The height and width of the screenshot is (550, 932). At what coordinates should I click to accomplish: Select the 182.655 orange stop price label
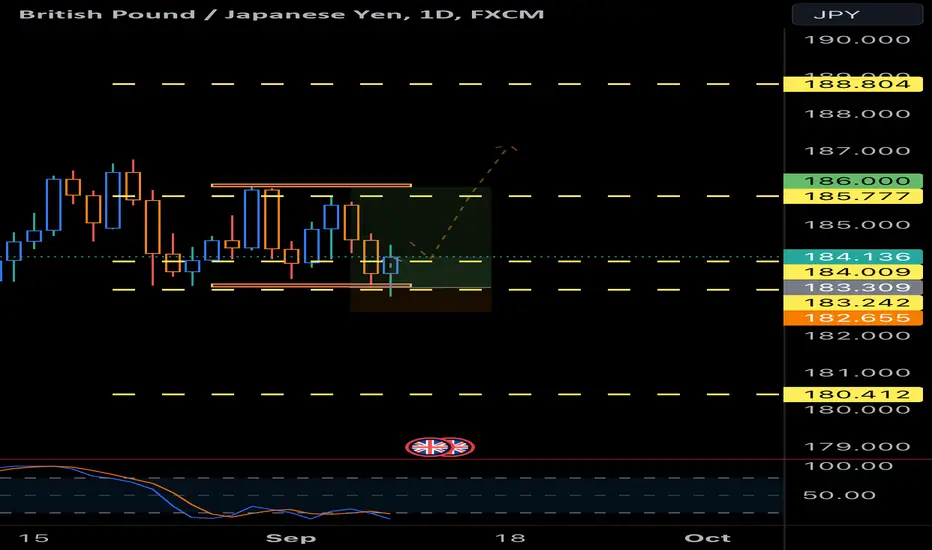(853, 318)
